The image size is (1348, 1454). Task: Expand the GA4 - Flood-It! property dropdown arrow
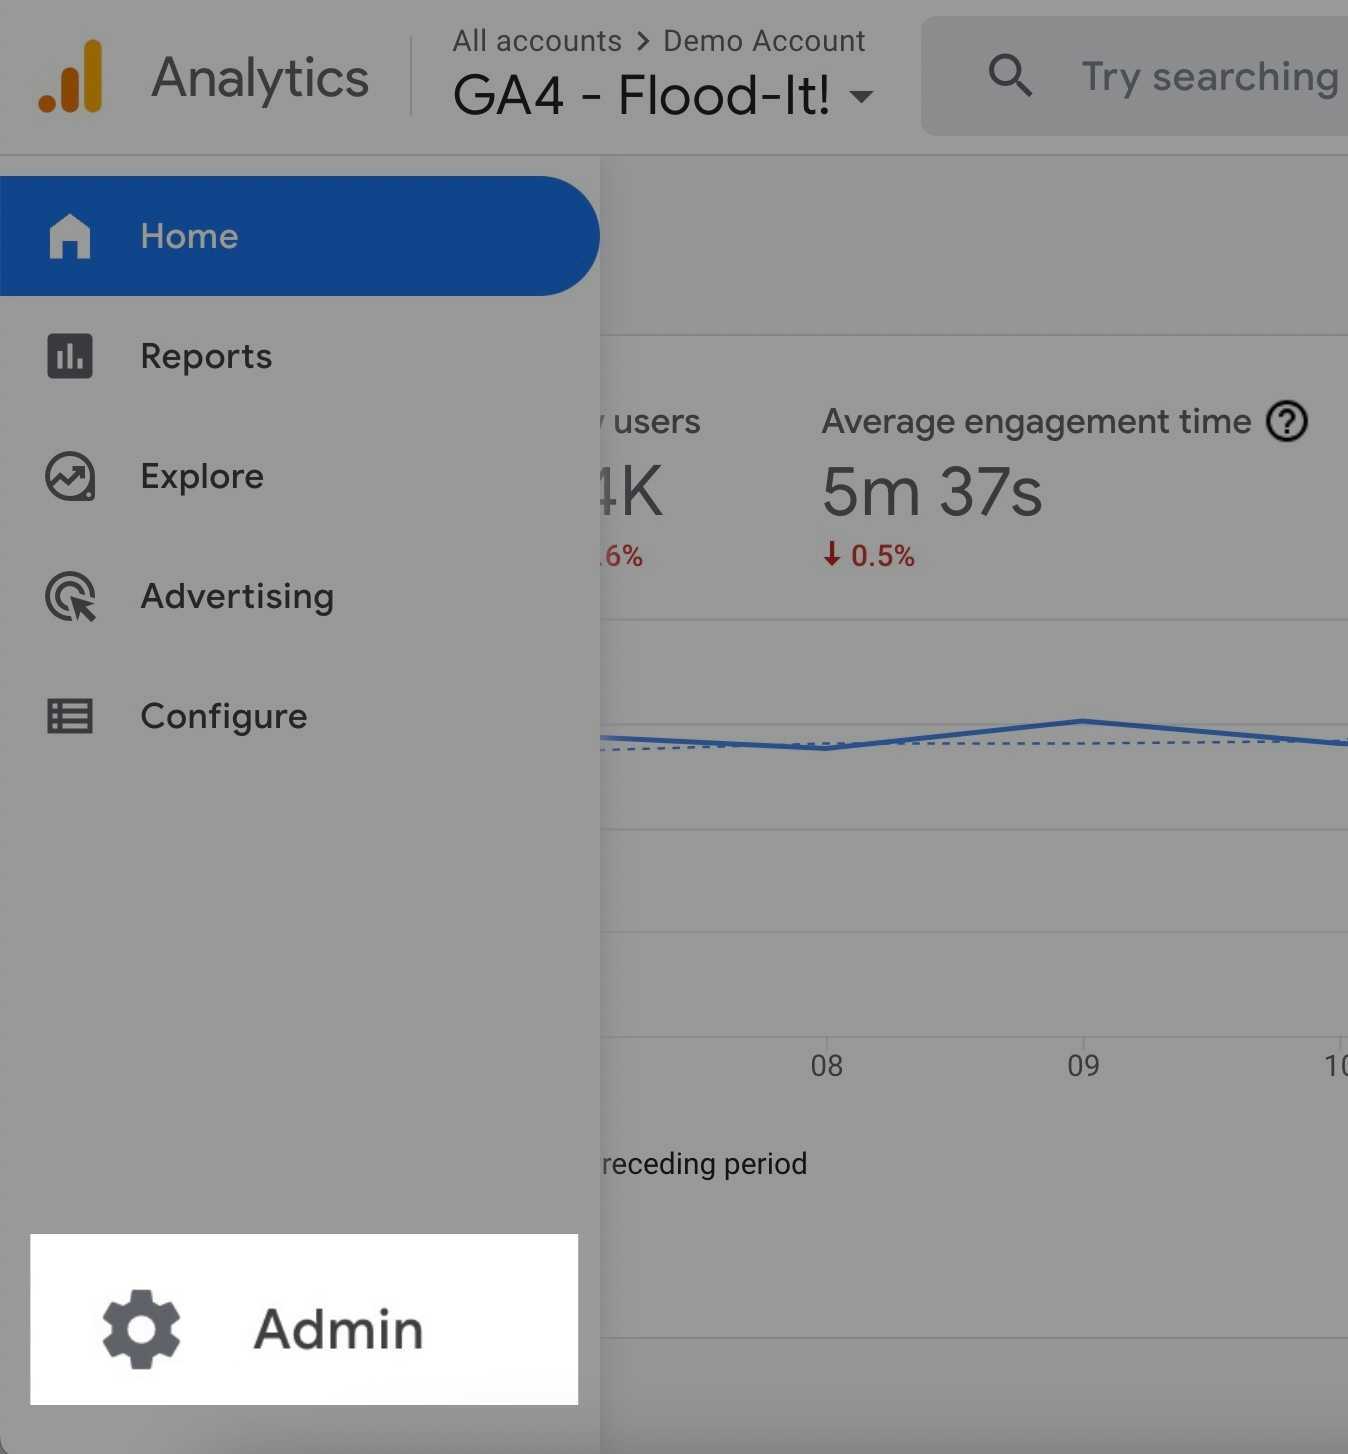(860, 97)
